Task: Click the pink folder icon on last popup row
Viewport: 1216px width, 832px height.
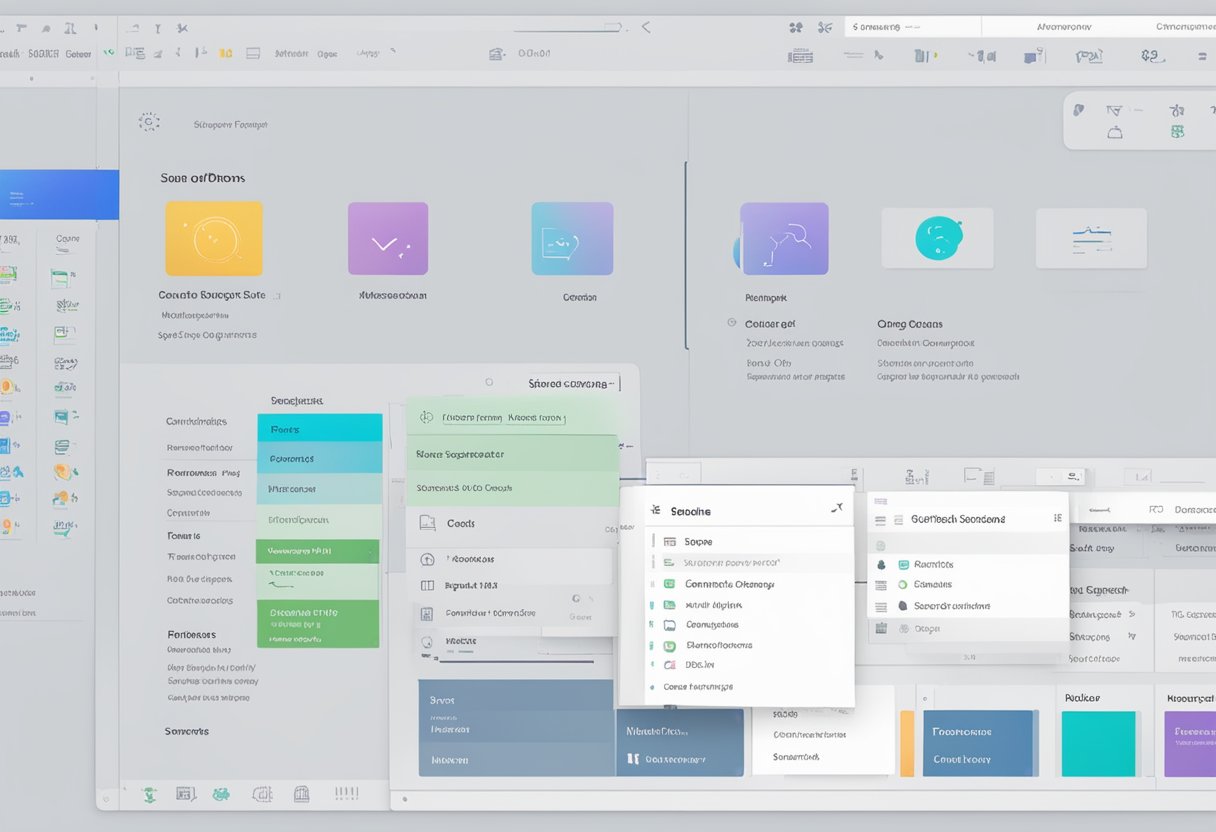Action: coord(669,664)
